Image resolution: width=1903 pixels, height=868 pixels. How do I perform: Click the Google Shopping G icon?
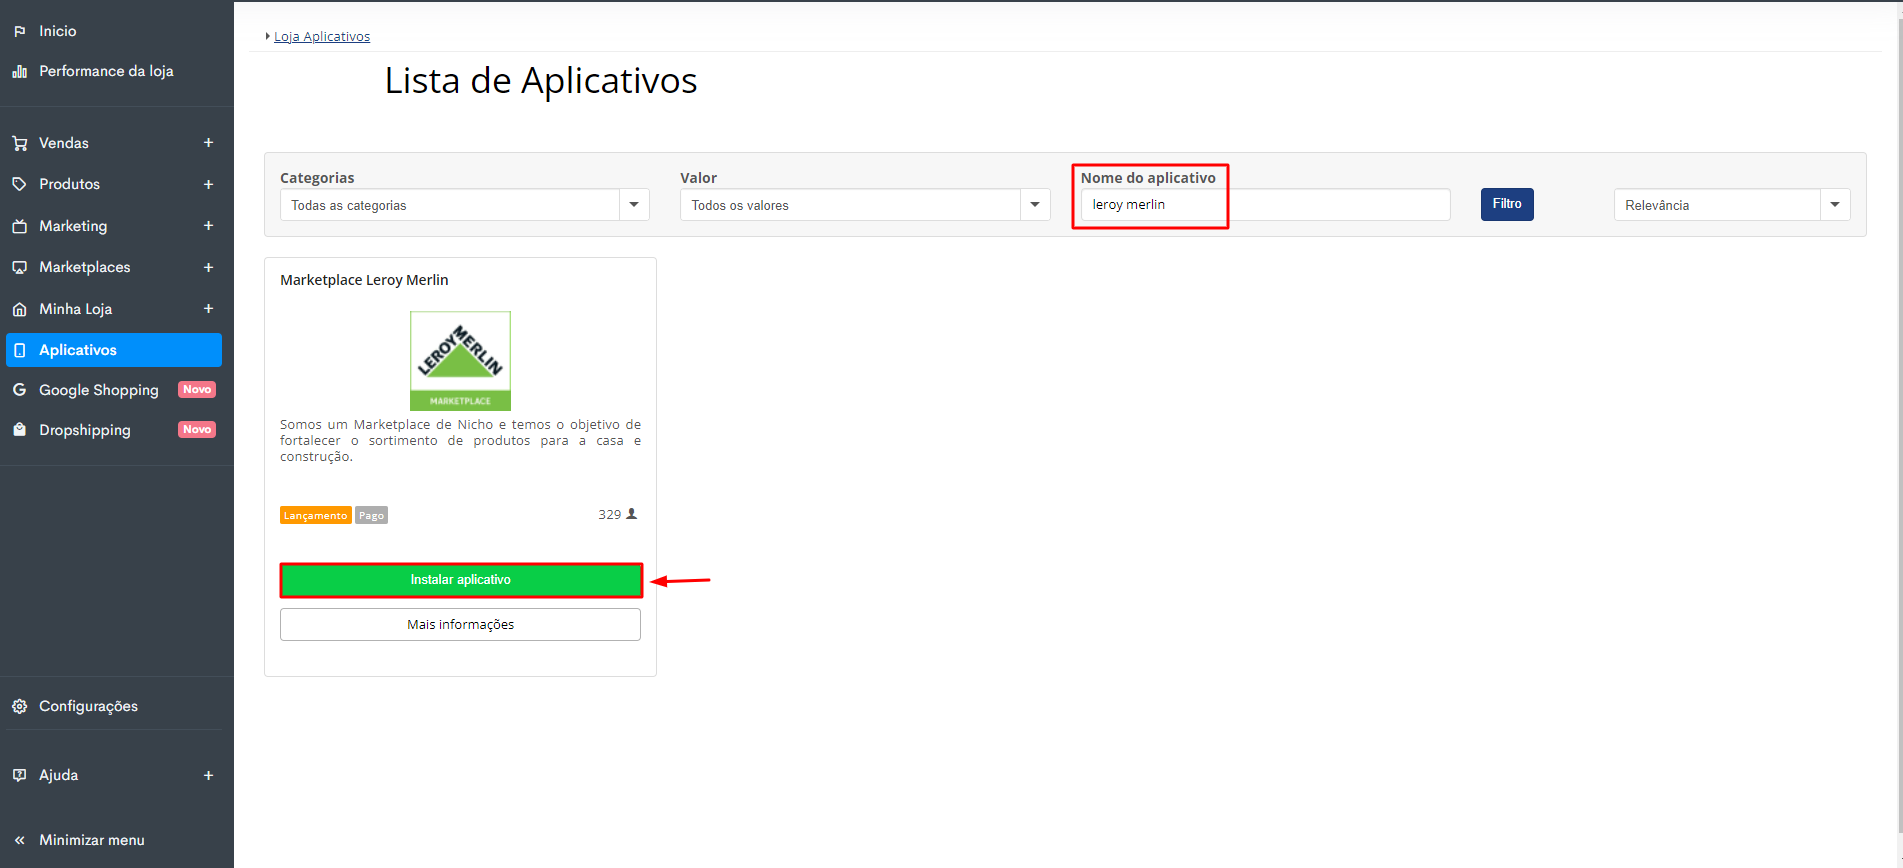[20, 390]
